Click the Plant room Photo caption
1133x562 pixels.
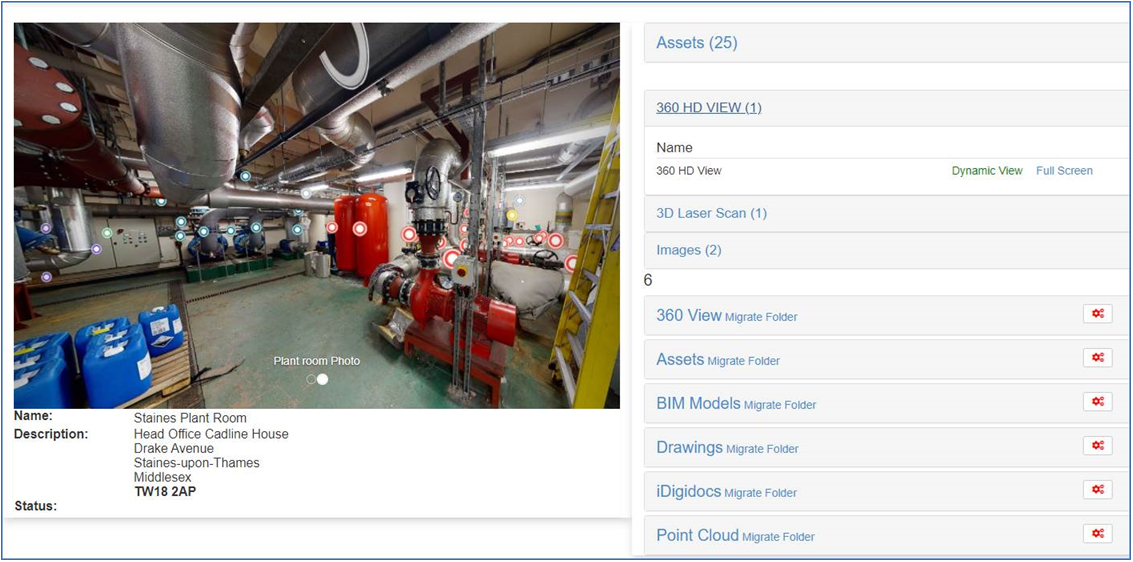point(316,361)
